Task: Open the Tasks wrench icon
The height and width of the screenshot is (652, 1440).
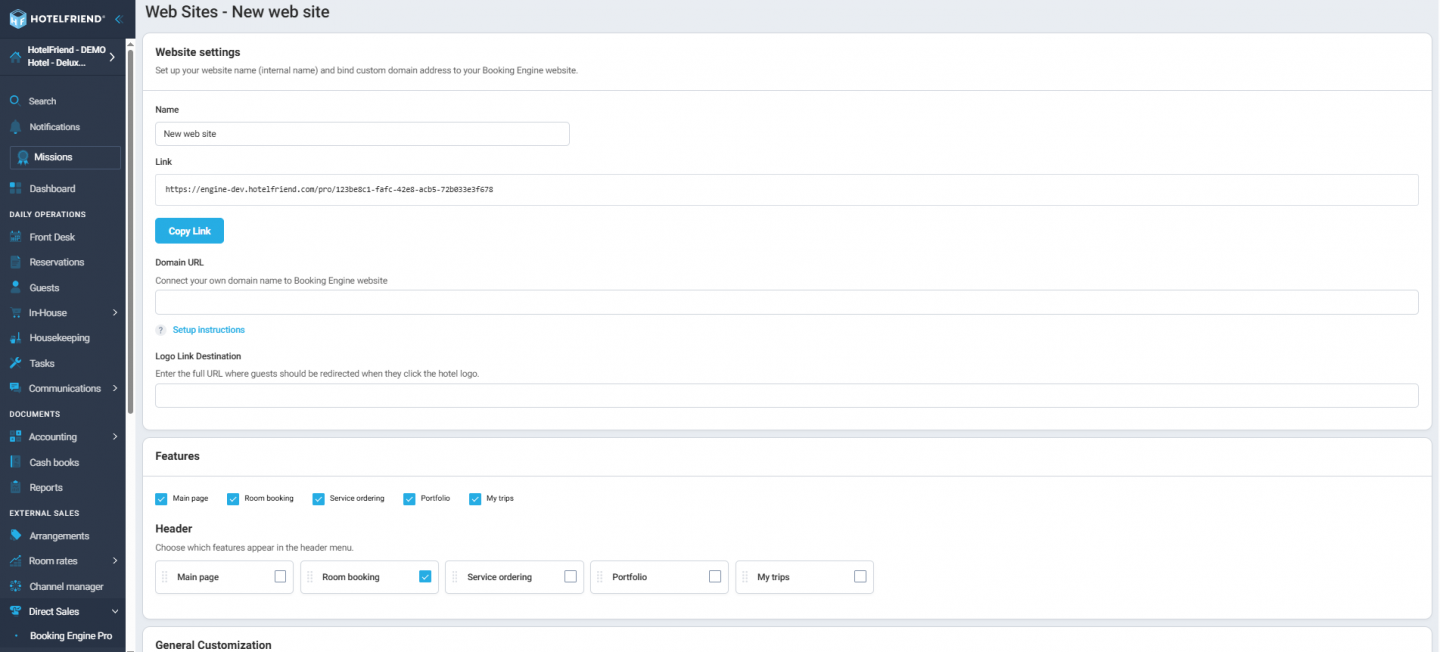Action: point(16,362)
